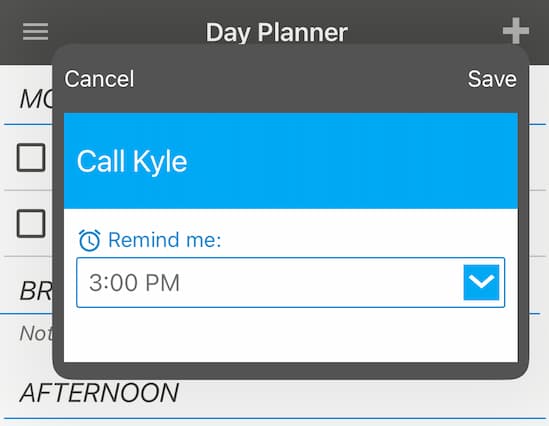Image resolution: width=549 pixels, height=426 pixels.
Task: Open the 3:00 PM reminder time dropdown
Action: pos(291,282)
